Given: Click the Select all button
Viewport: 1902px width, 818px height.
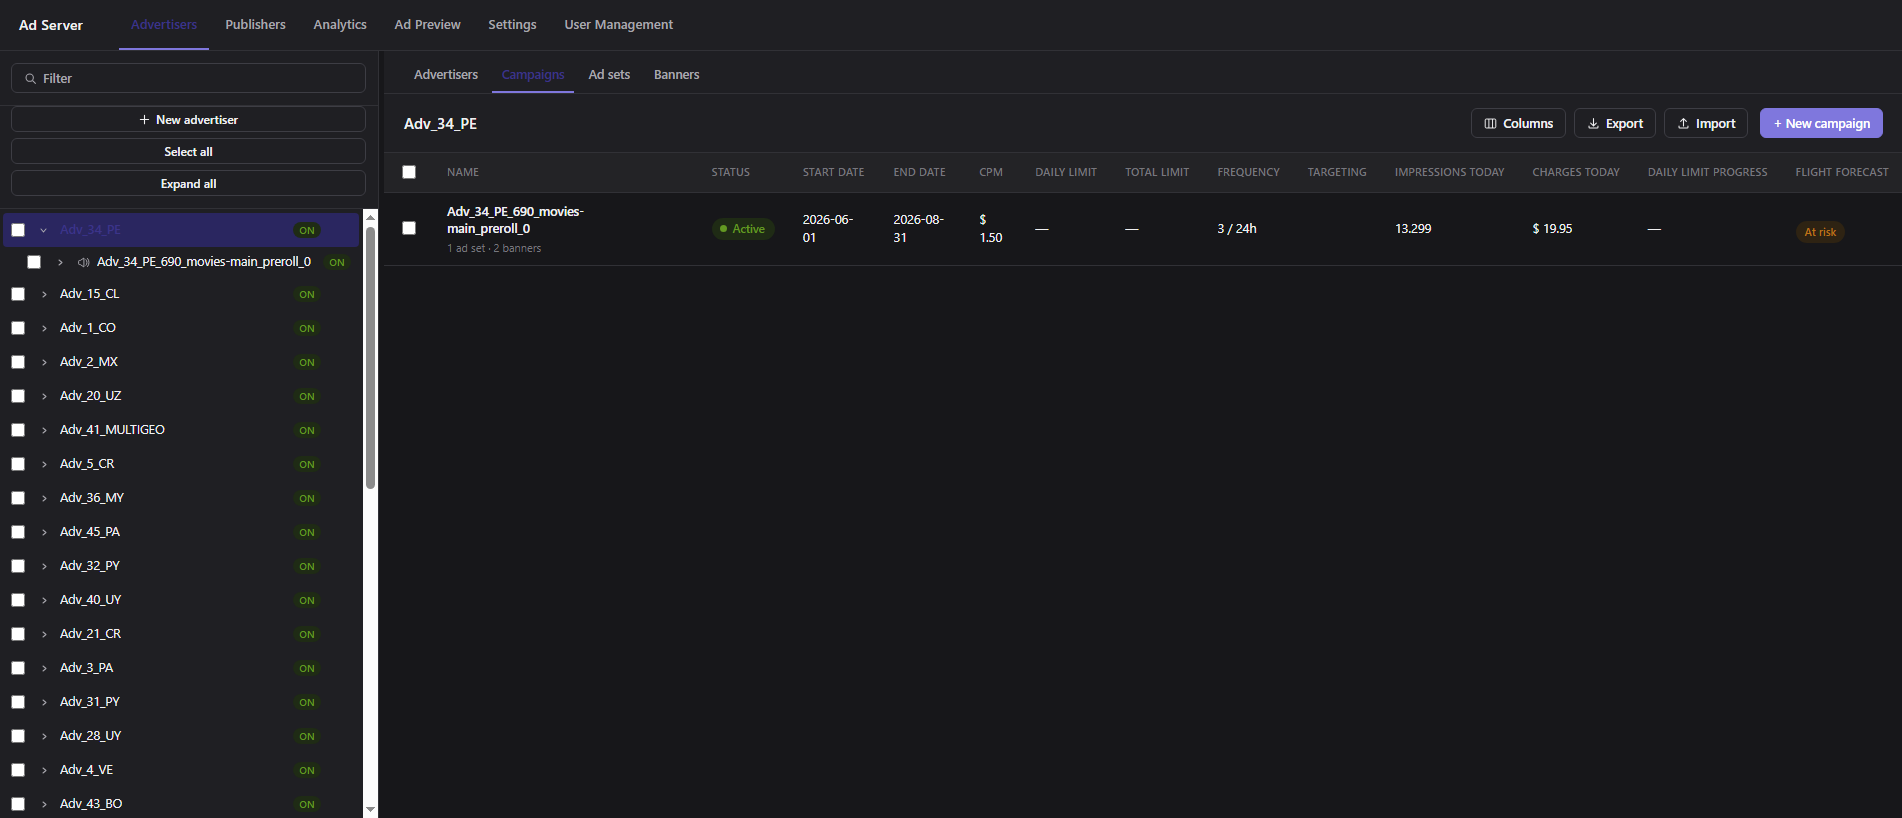Looking at the screenshot, I should click(x=188, y=152).
